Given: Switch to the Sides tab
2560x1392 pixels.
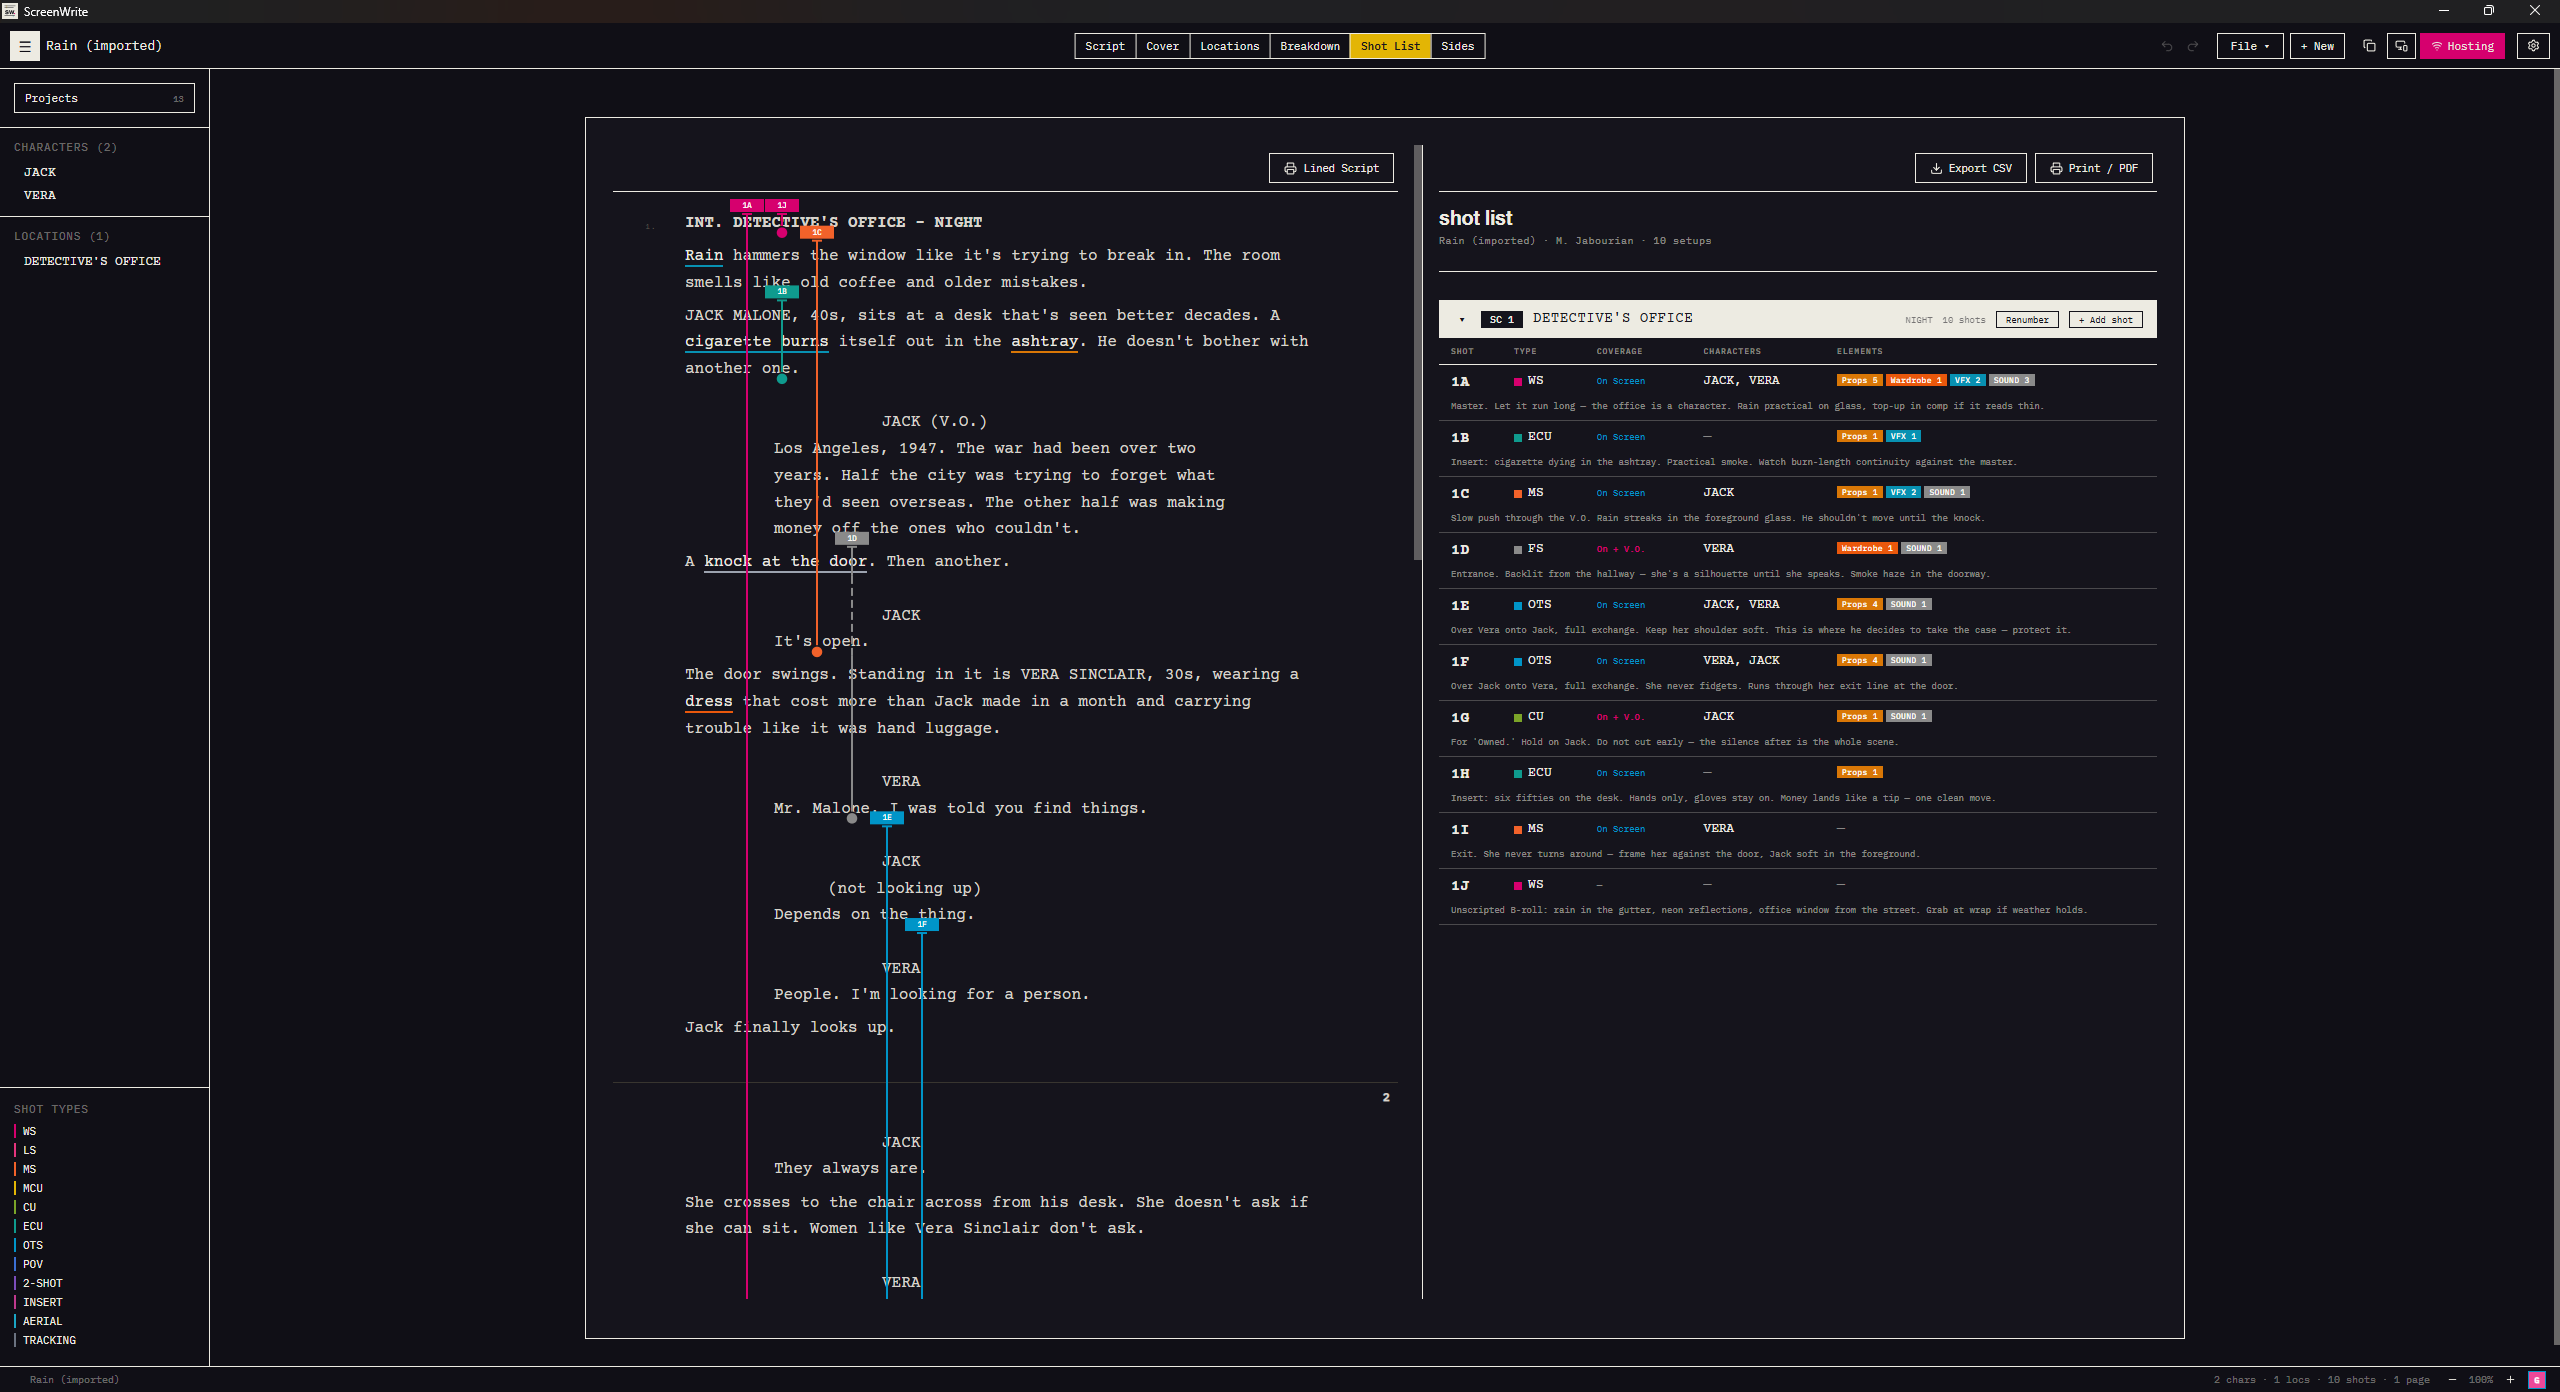Looking at the screenshot, I should [1457, 46].
